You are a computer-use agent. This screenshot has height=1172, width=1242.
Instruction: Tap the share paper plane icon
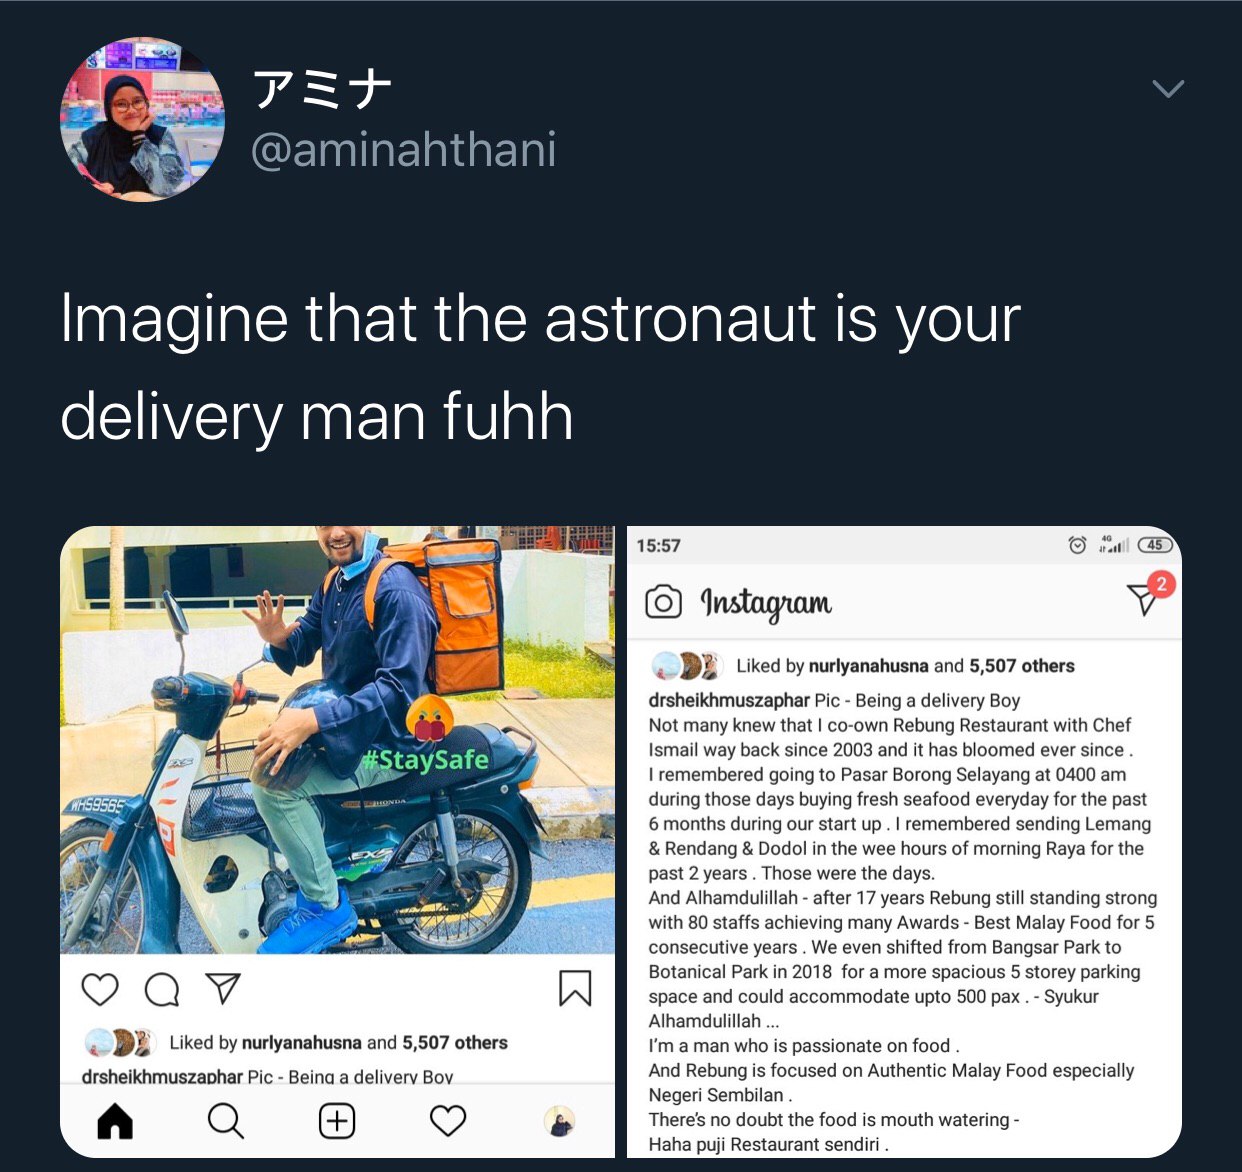pyautogui.click(x=223, y=988)
